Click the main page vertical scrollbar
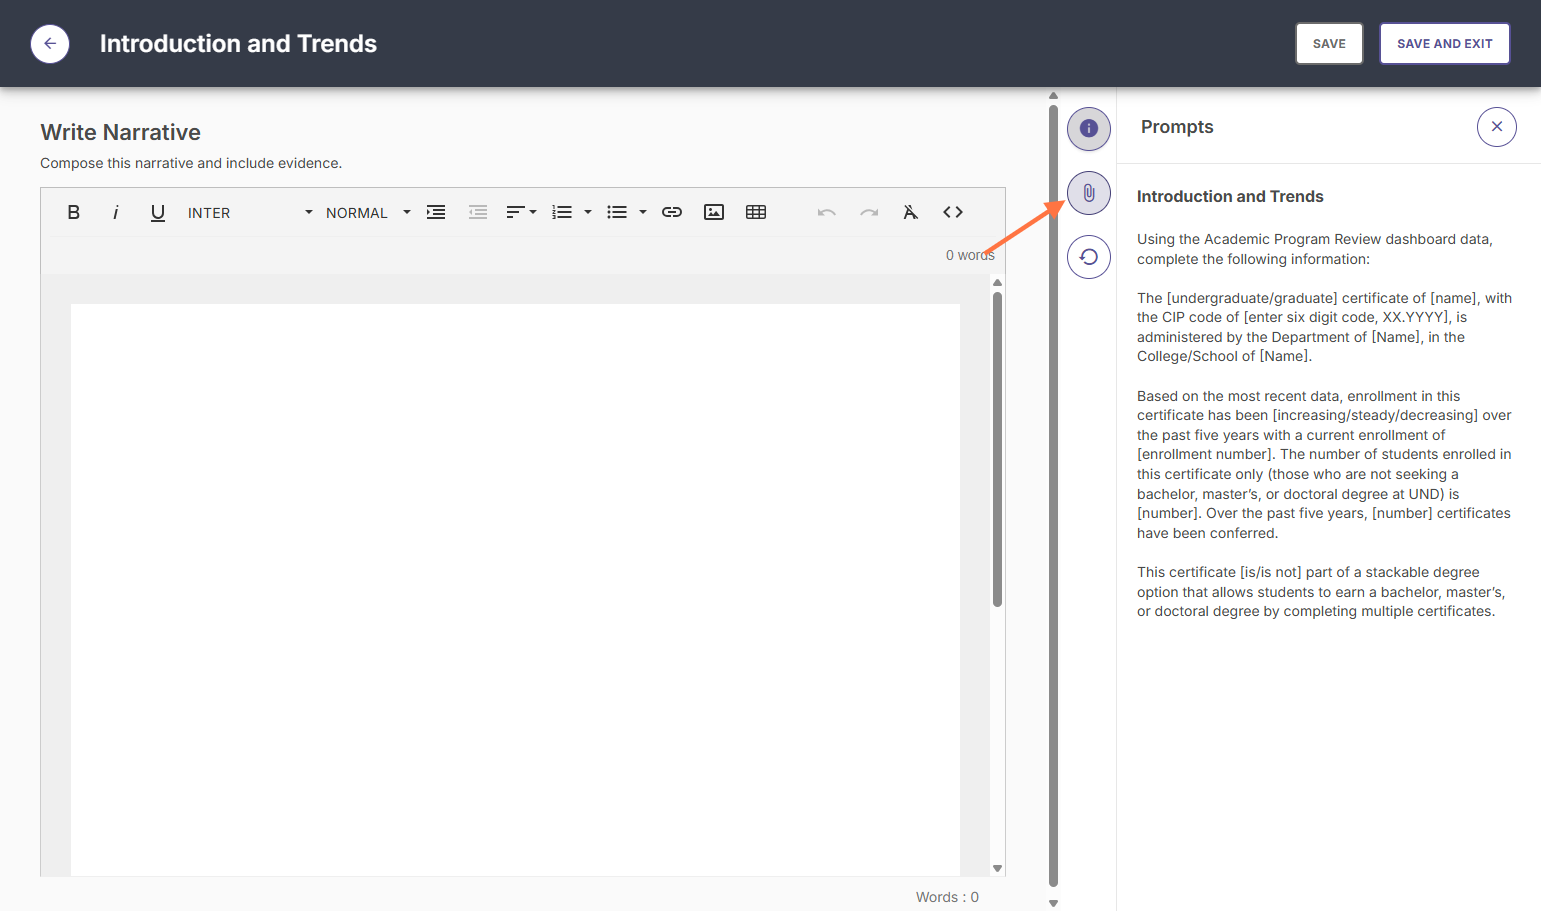This screenshot has height=911, width=1541. click(x=1053, y=496)
